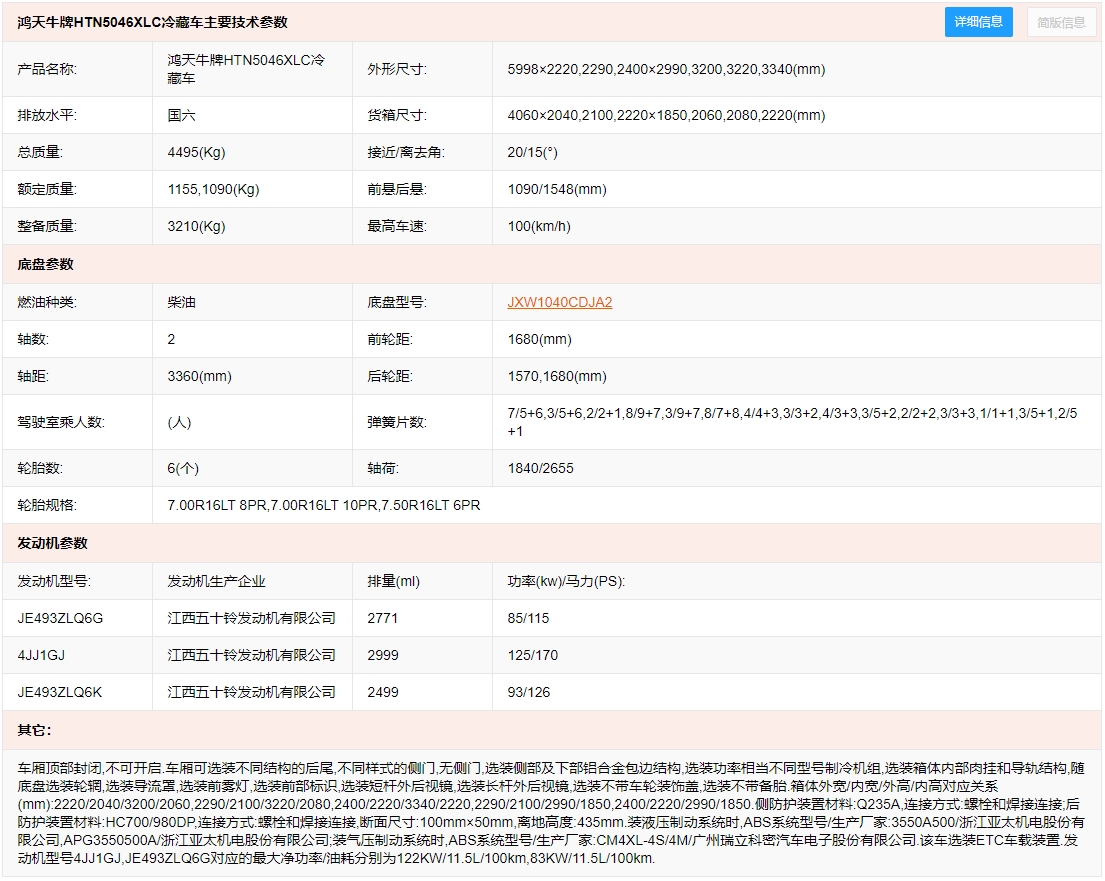
Task: Click the 燃油种类 value 柴油
Action: pos(181,302)
